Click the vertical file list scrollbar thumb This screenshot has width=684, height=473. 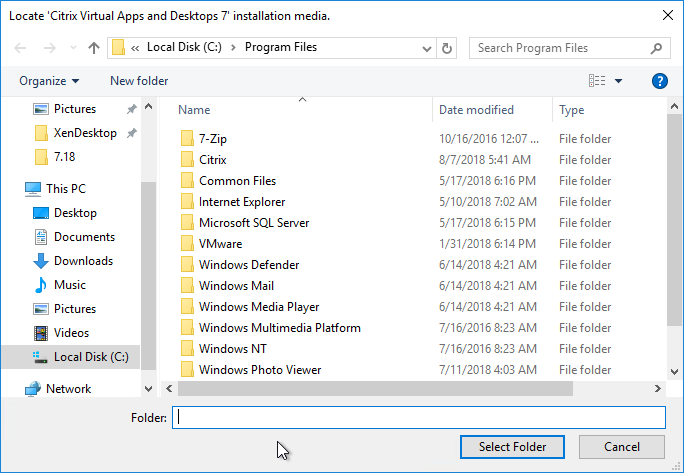[x=674, y=219]
